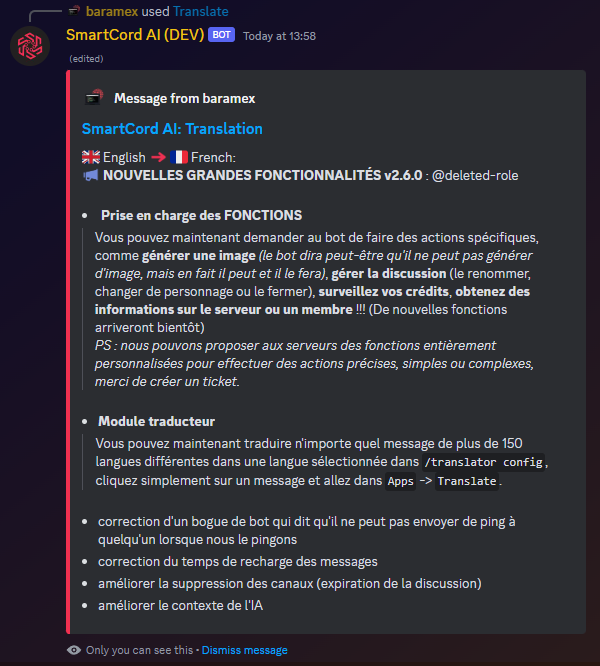Click the Translate inline code label in embed
The image size is (600, 666).
(467, 481)
